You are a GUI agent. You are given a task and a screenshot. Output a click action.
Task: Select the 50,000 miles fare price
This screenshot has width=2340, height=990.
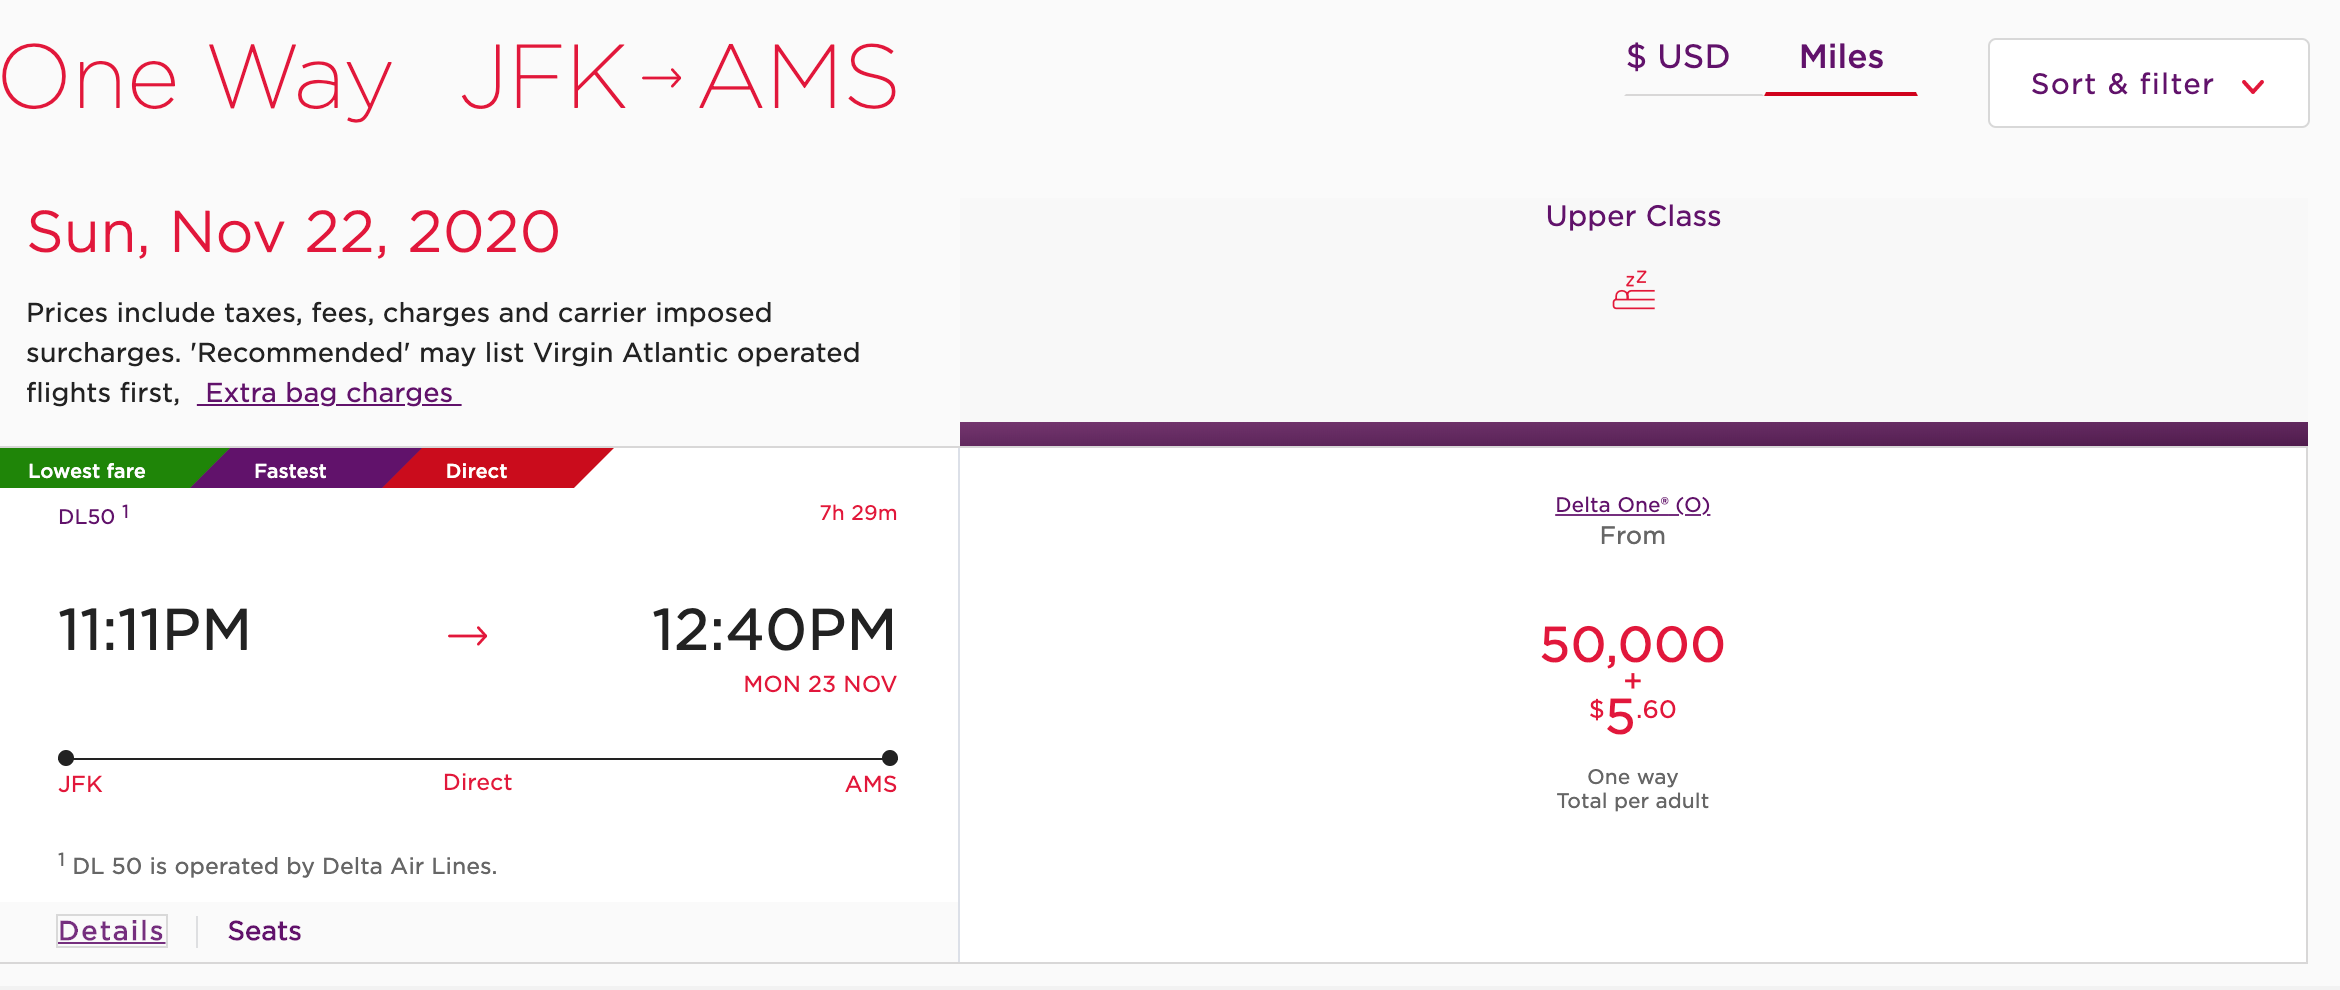pyautogui.click(x=1632, y=645)
